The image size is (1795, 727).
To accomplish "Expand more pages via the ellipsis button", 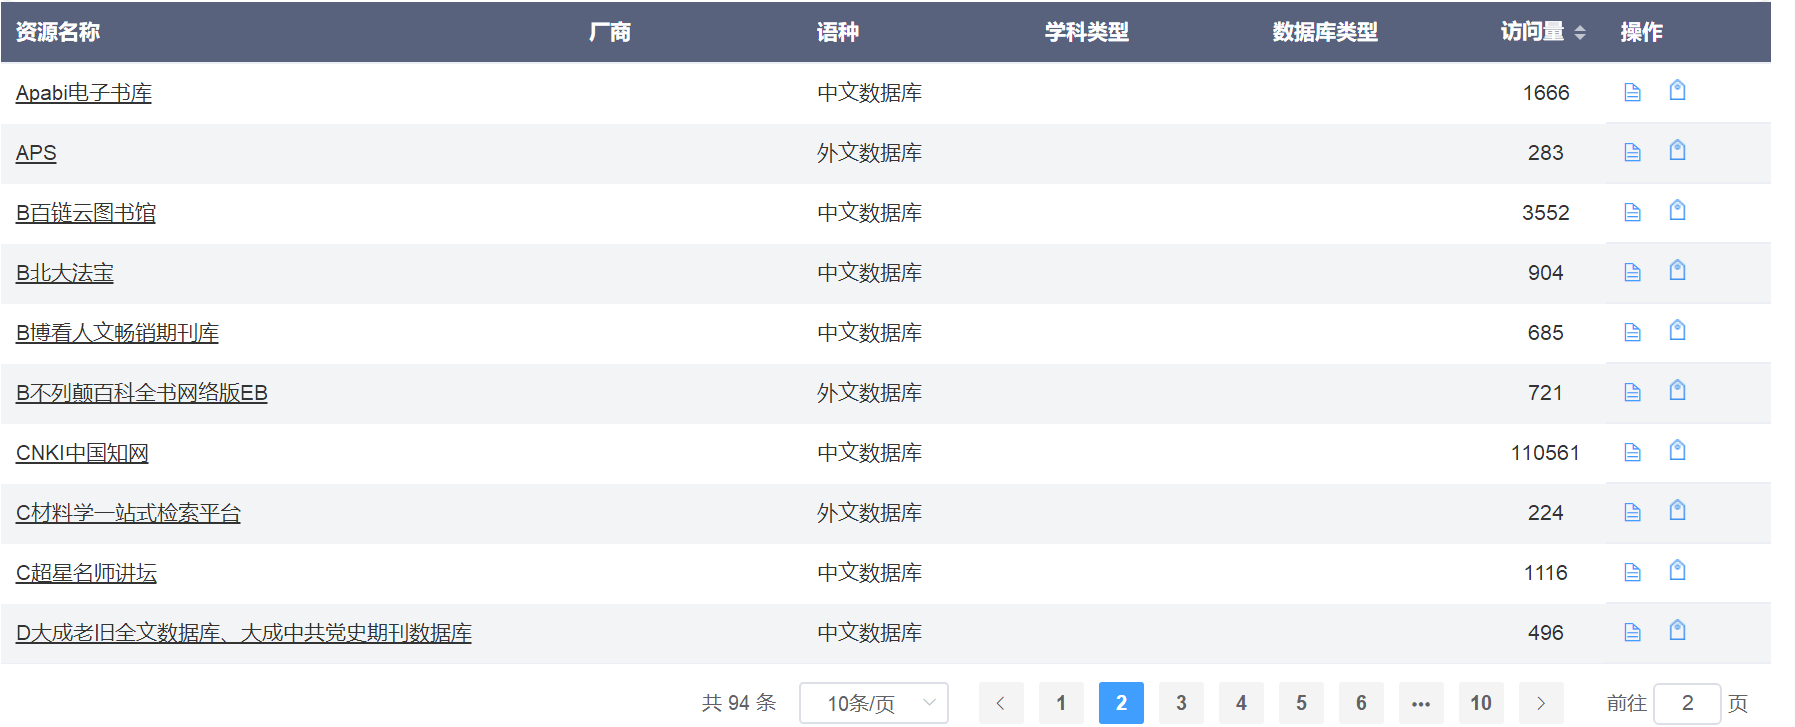I will (x=1420, y=703).
